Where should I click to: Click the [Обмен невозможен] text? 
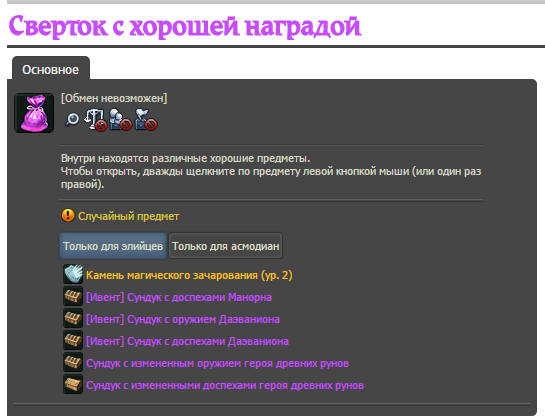[114, 98]
